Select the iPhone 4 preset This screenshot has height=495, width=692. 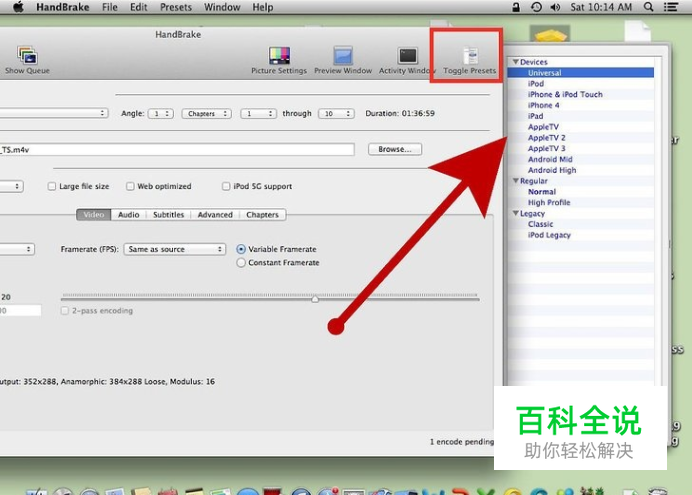tap(580, 105)
